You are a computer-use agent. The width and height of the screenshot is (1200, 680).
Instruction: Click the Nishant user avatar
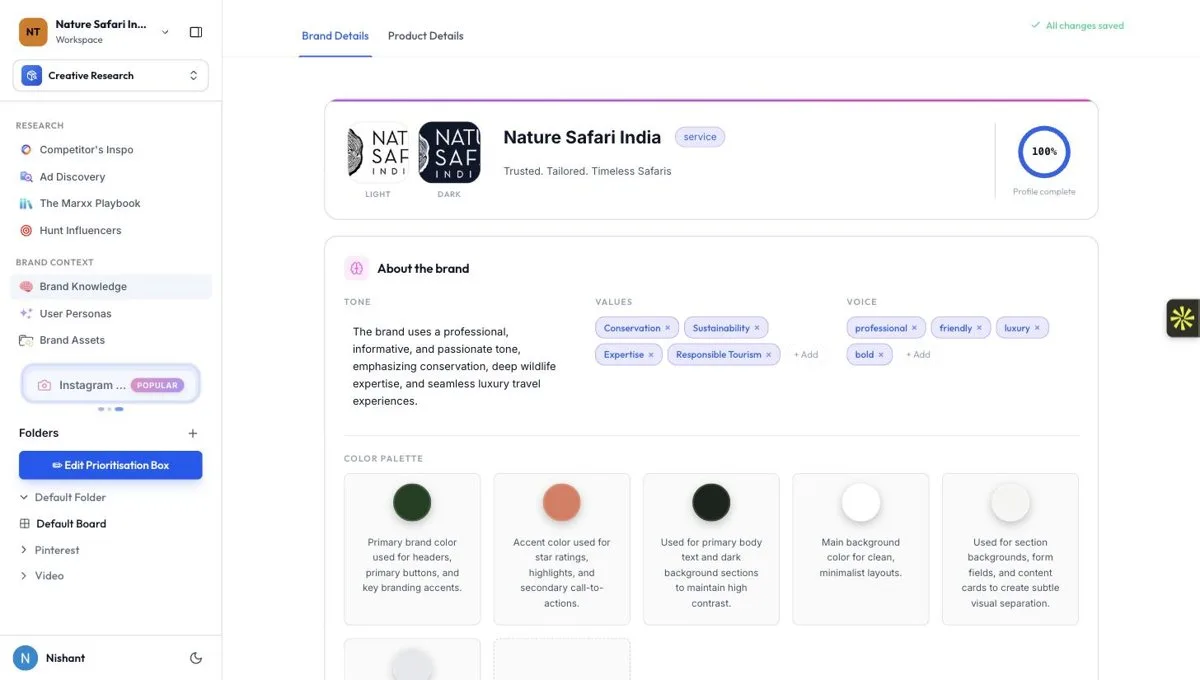click(26, 658)
